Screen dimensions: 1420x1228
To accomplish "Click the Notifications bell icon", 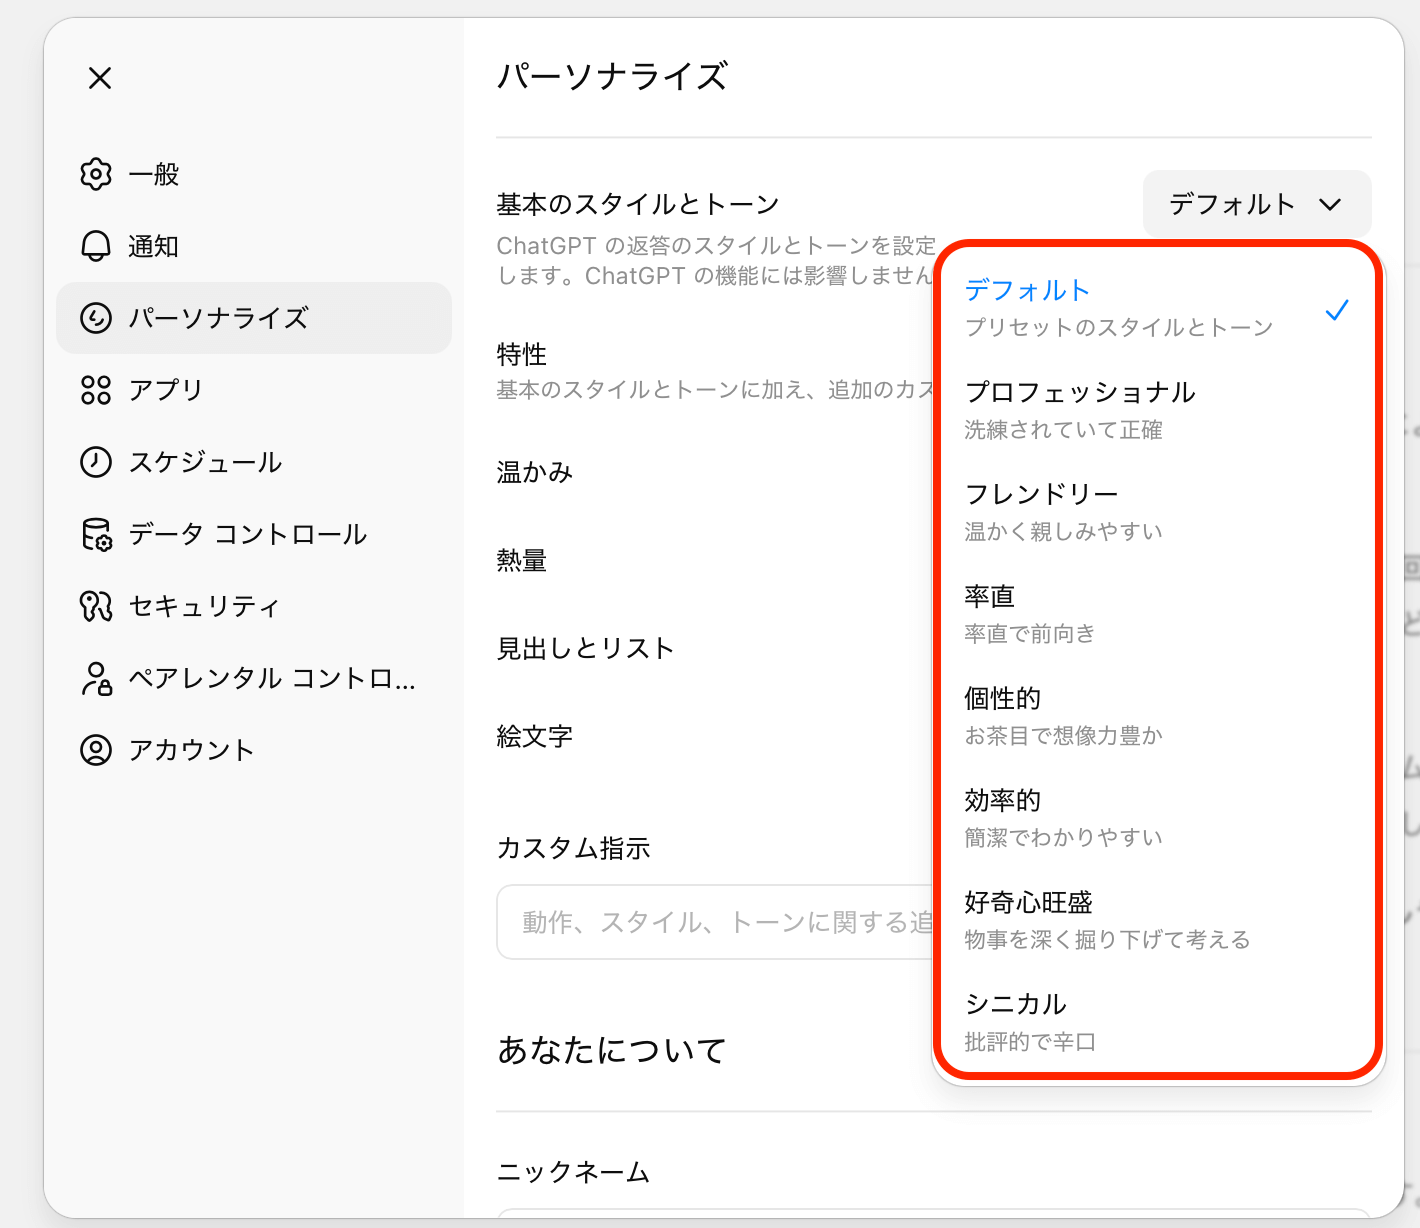I will tap(96, 246).
